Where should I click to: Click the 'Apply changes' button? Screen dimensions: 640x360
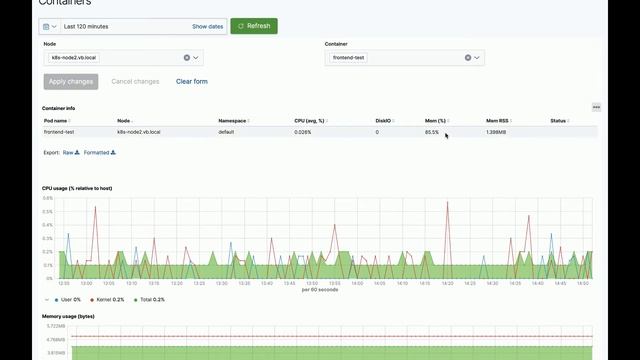pos(71,82)
